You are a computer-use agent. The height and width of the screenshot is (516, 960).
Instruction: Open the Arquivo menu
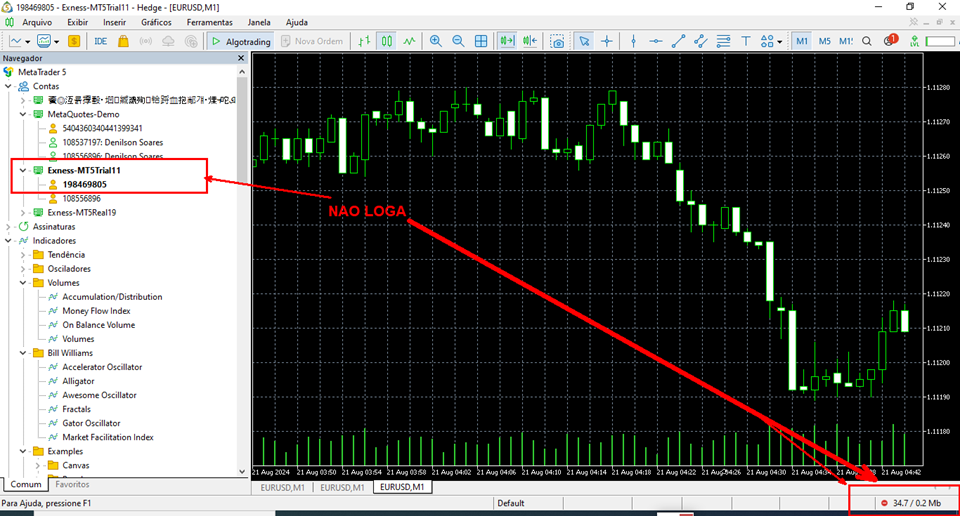click(x=37, y=22)
